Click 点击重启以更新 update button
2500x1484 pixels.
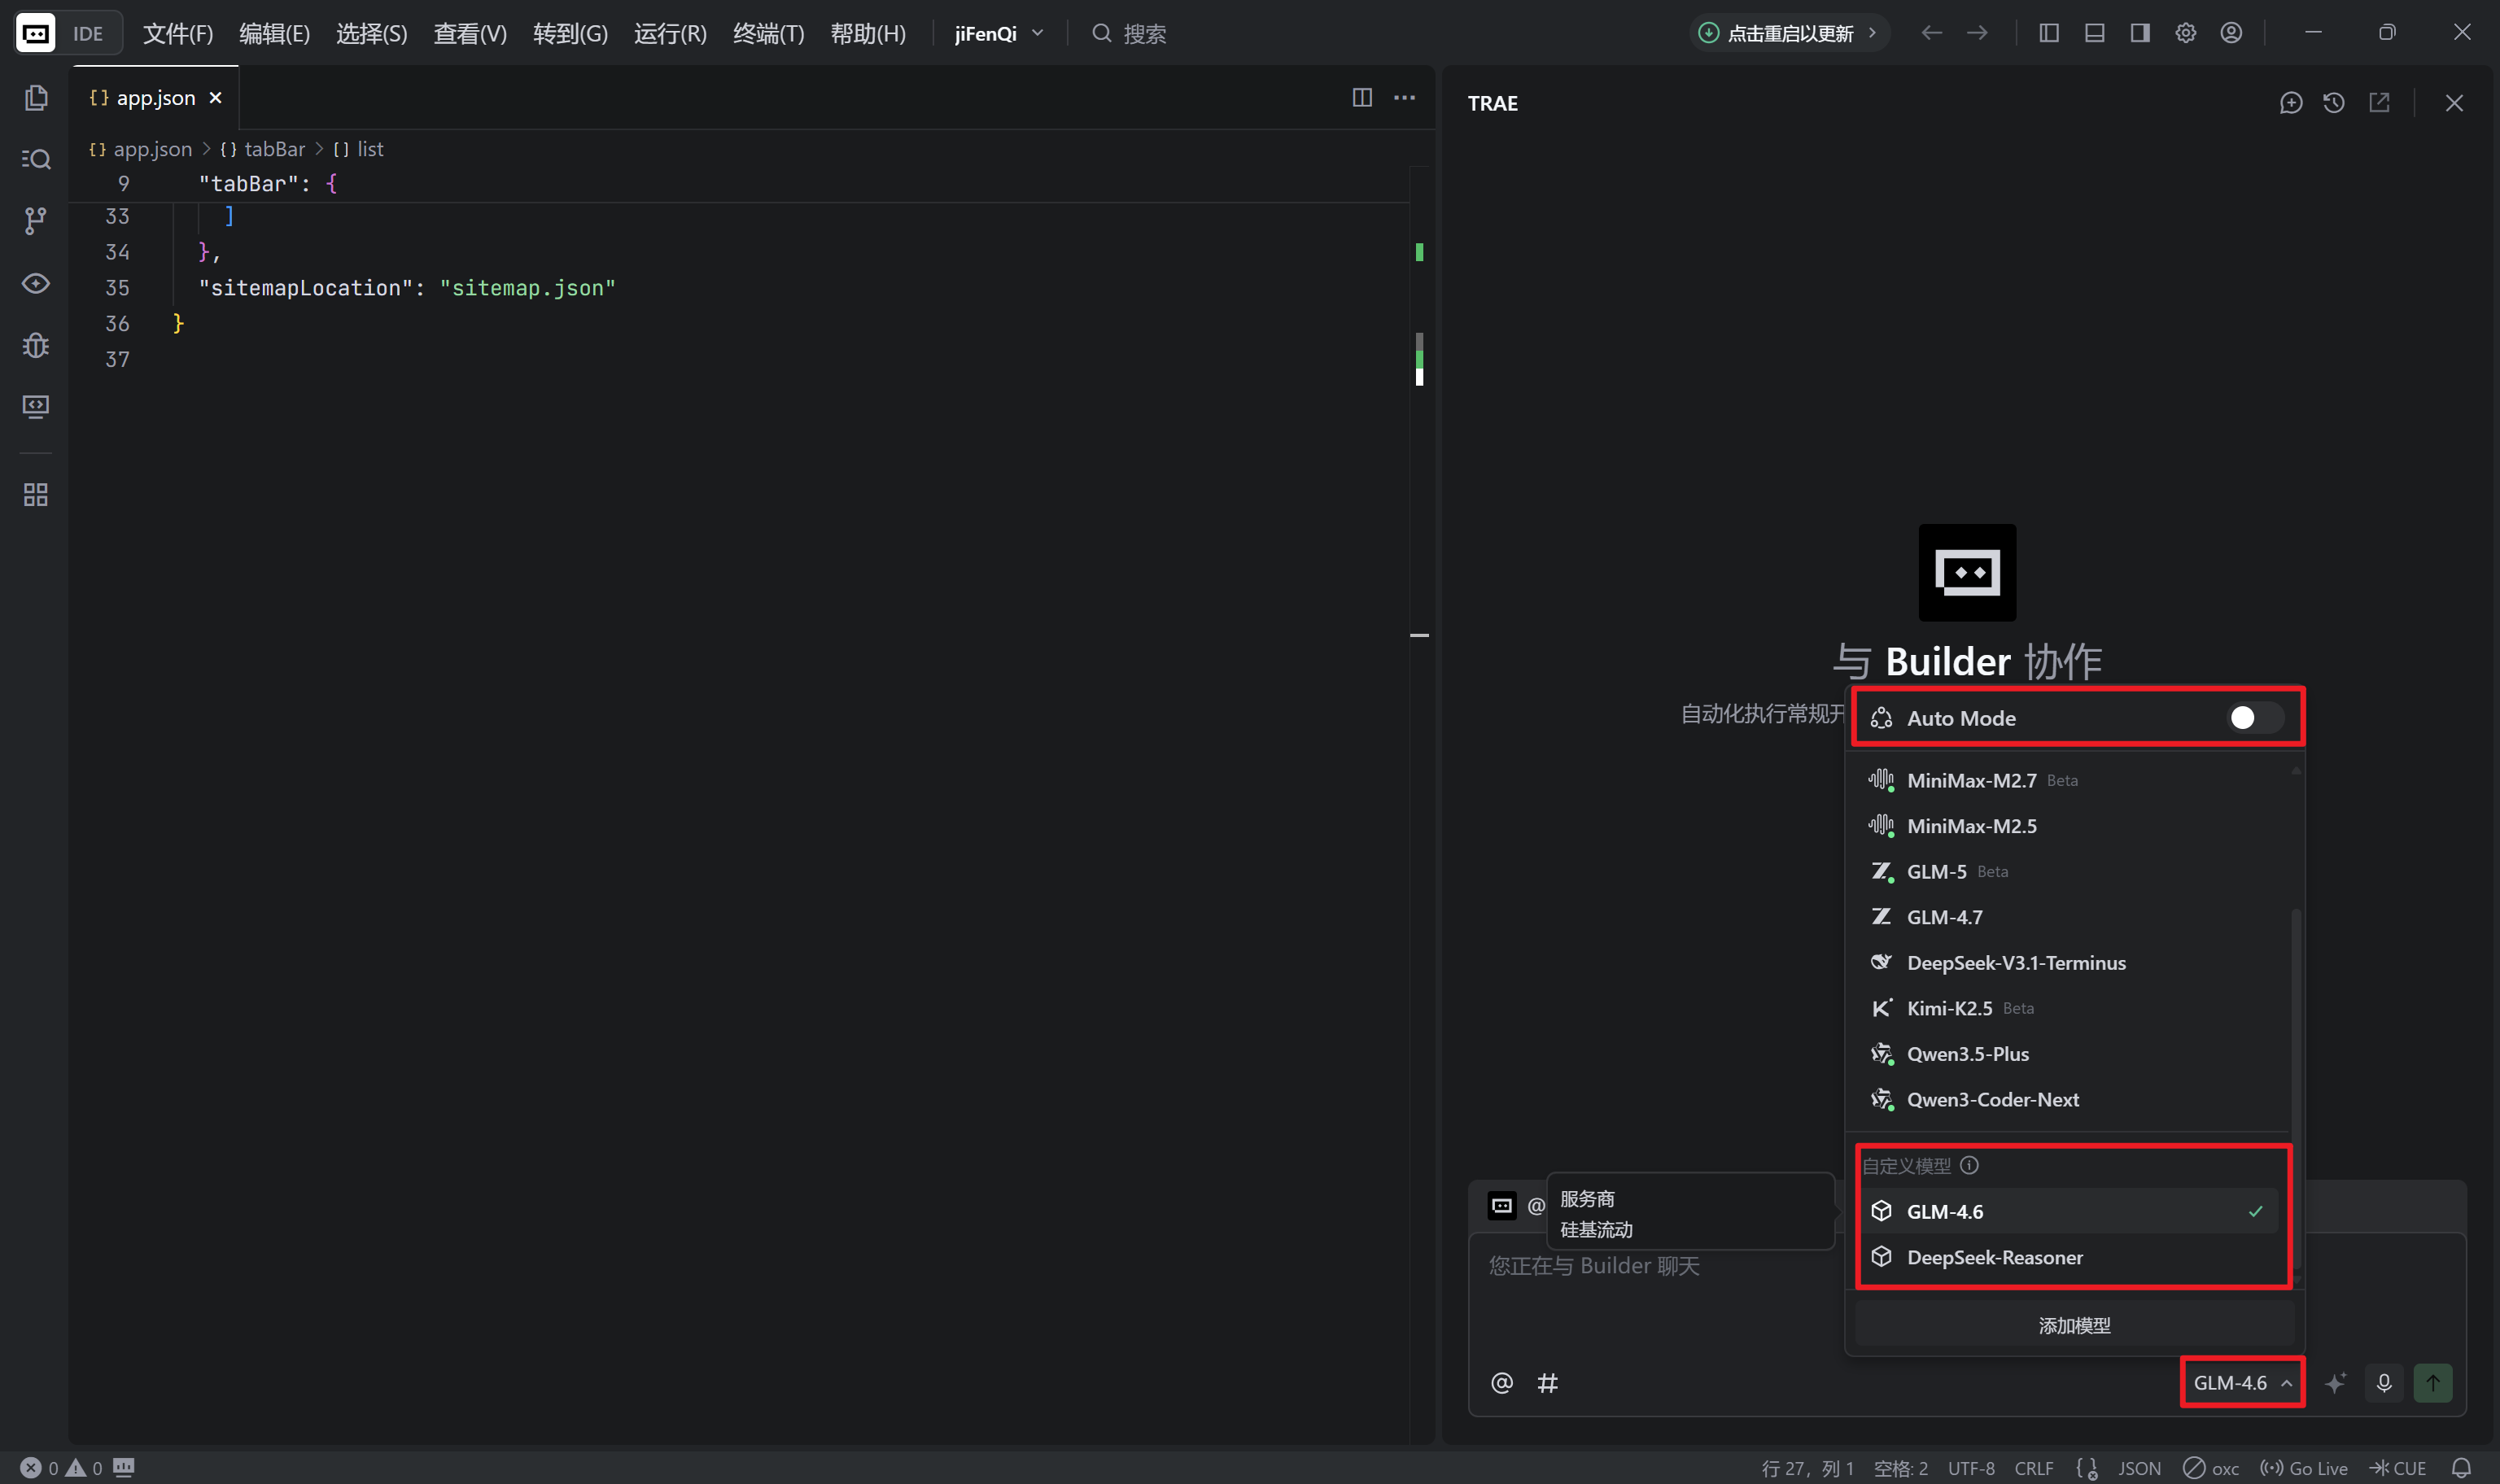[1789, 33]
